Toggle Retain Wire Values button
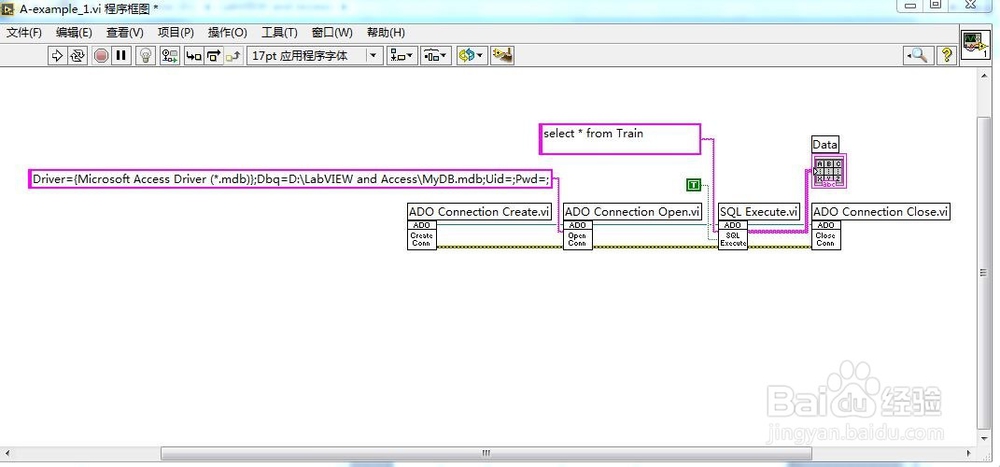Screen dimensions: 1000x467 (170, 56)
